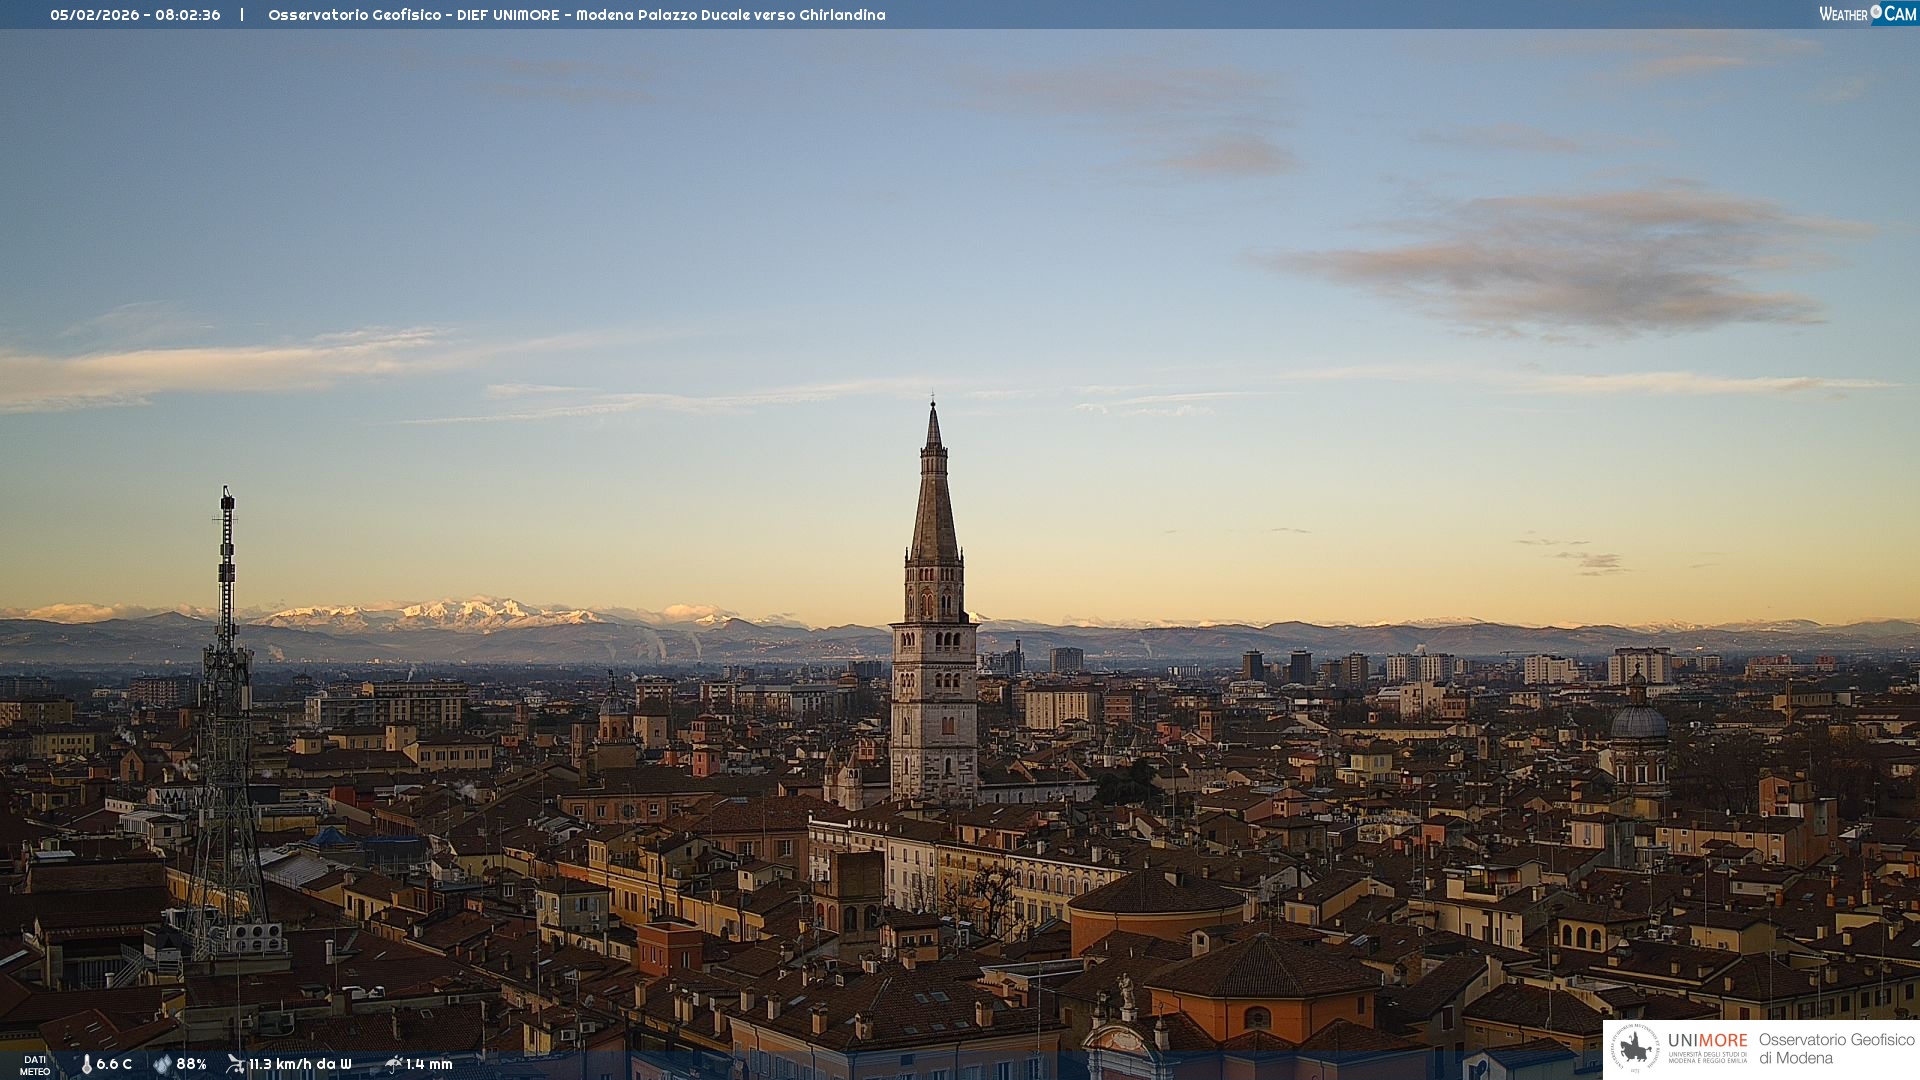Click the 11.3 km/h da W reading
1920x1080 pixels.
tap(300, 1064)
